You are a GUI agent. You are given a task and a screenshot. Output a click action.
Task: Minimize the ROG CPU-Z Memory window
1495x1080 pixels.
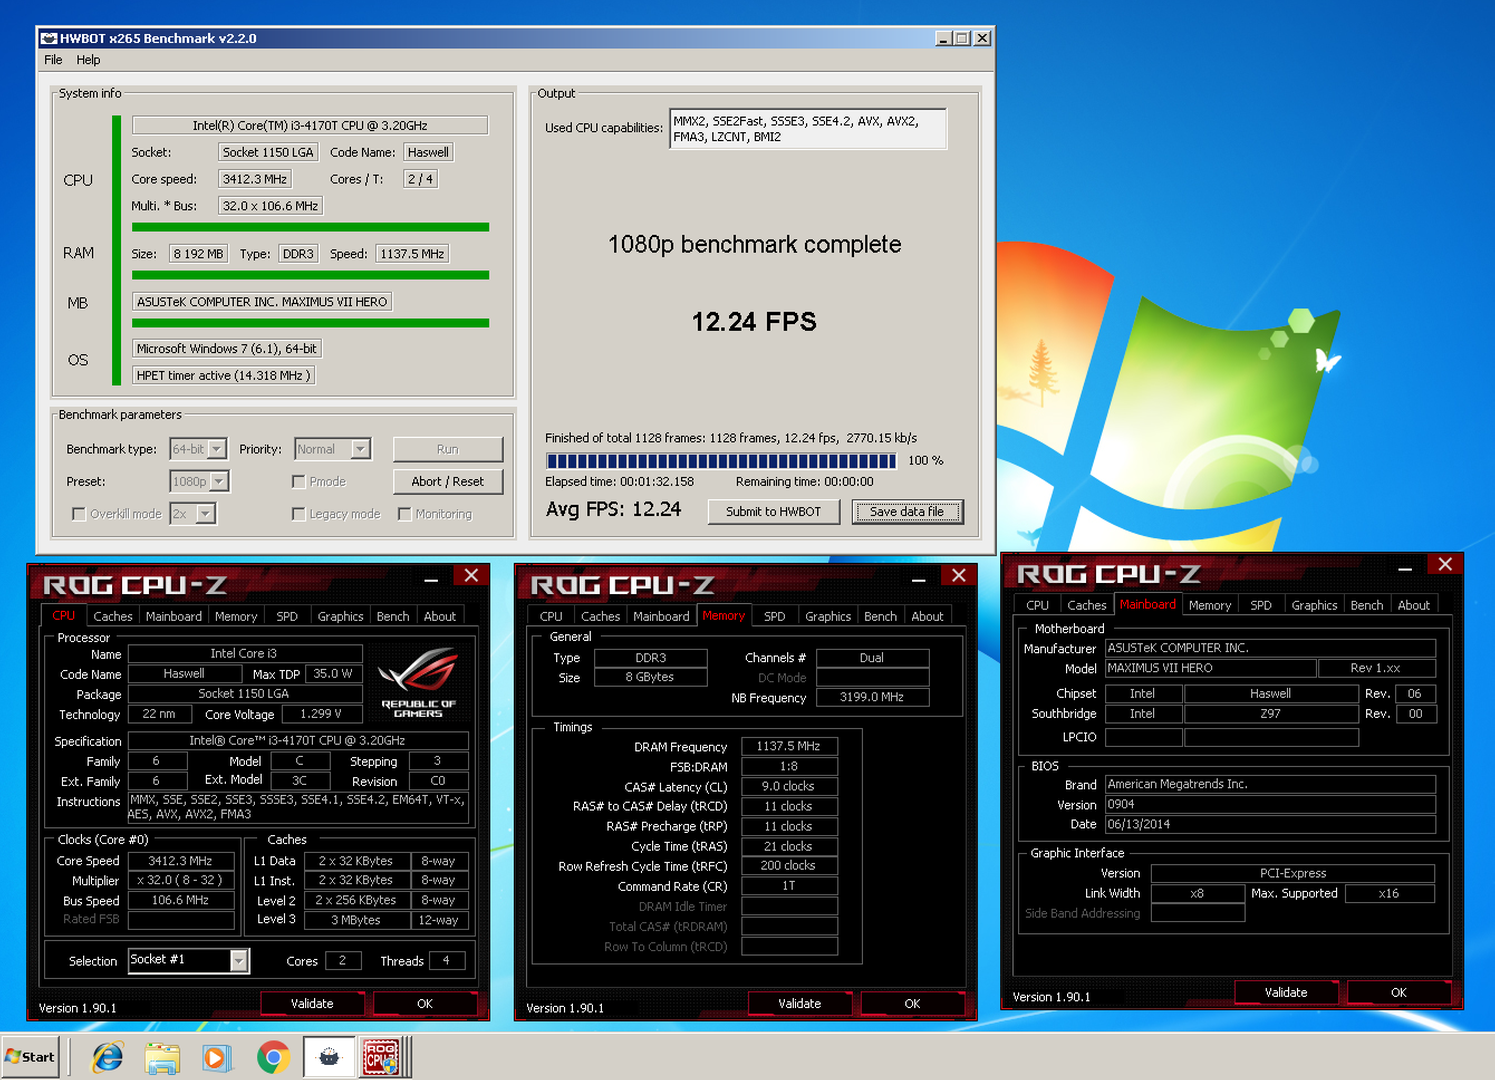point(919,578)
